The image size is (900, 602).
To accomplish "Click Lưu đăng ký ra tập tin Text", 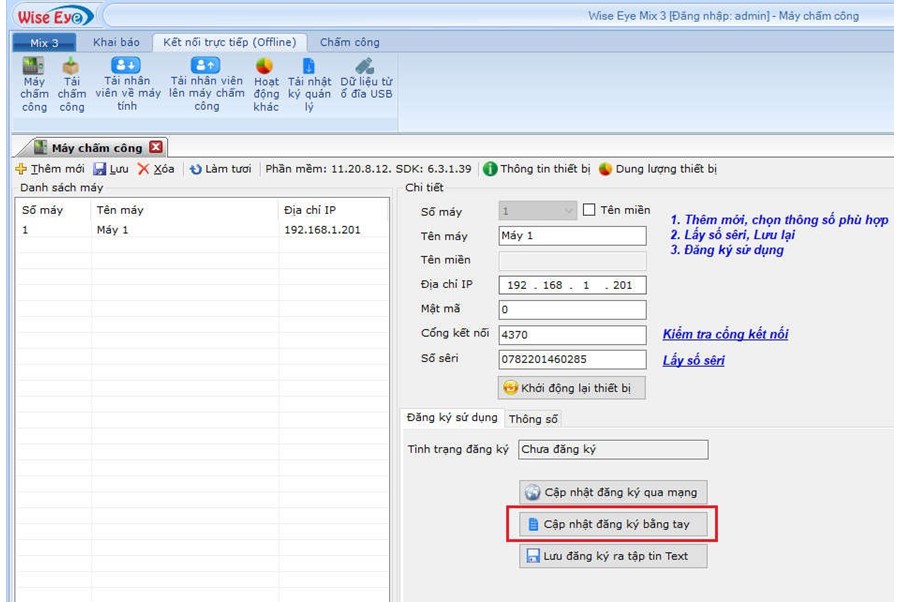I will coord(613,556).
